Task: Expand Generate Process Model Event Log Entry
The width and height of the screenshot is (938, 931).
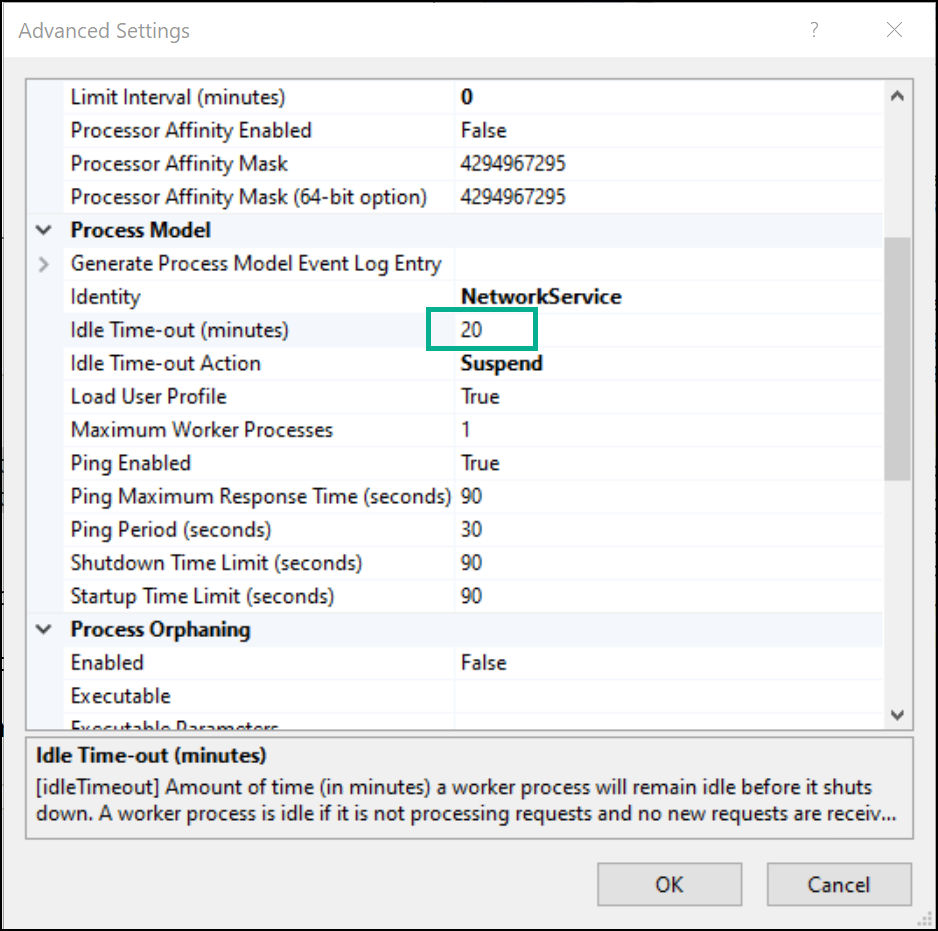Action: (42, 263)
